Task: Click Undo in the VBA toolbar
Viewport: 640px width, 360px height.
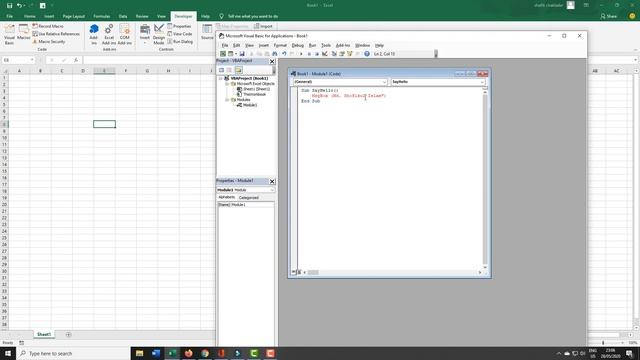Action: coord(284,54)
